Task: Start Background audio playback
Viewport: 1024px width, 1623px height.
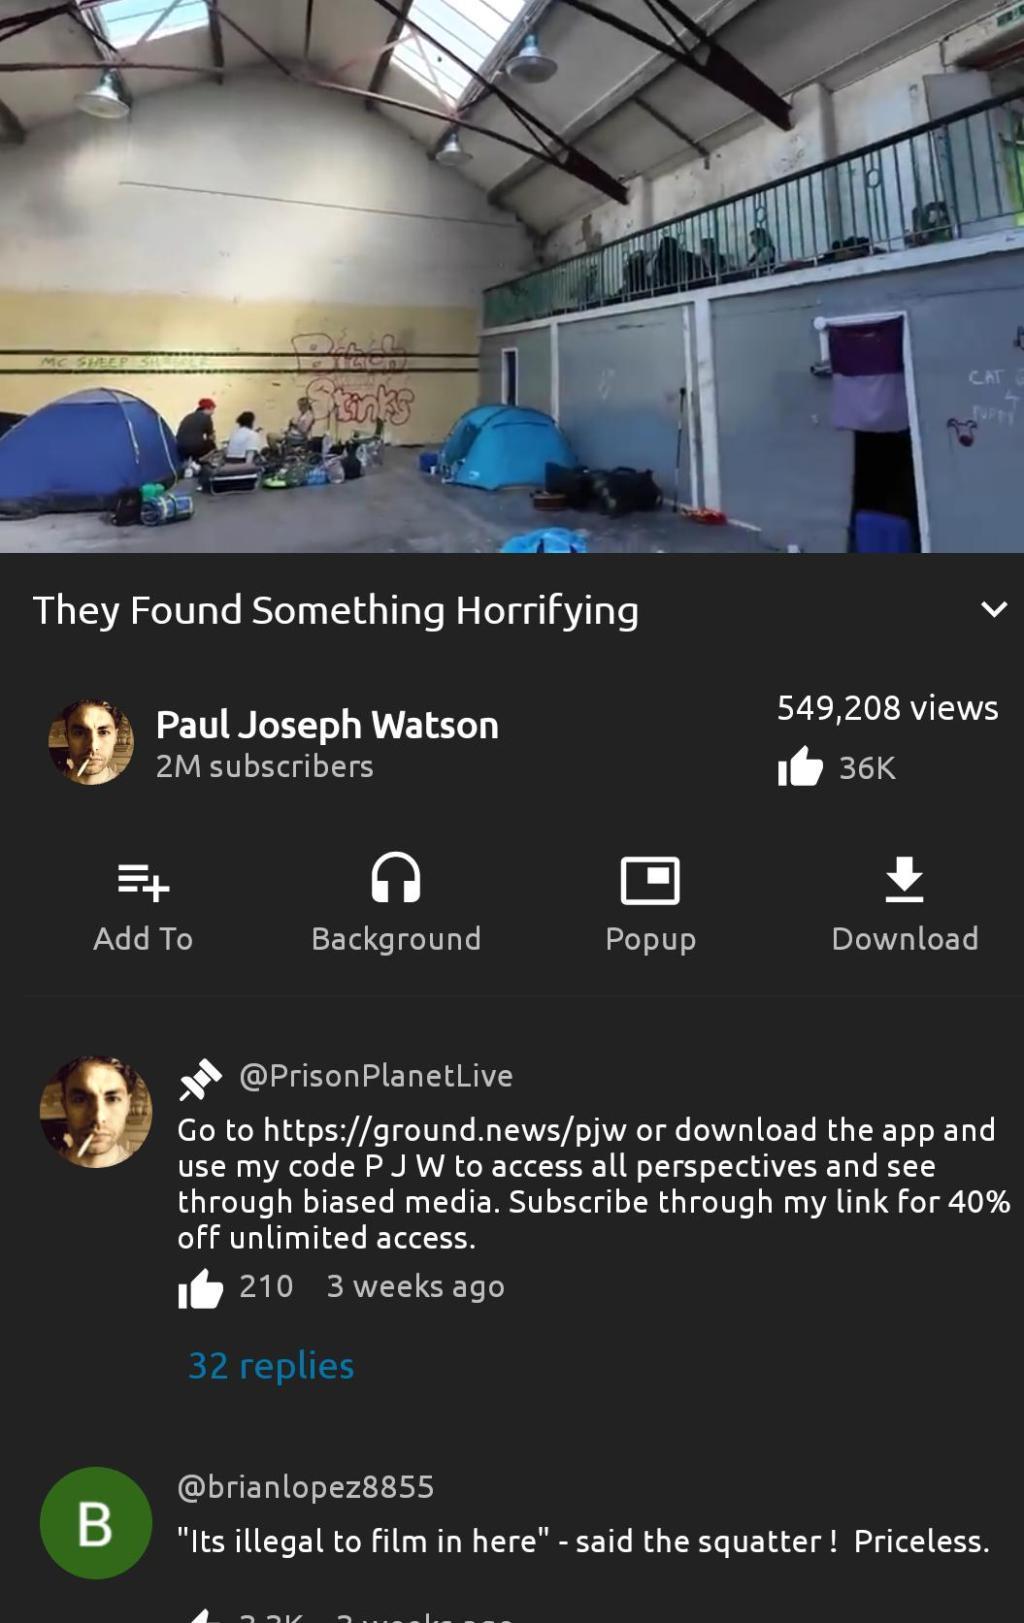Action: click(x=396, y=879)
